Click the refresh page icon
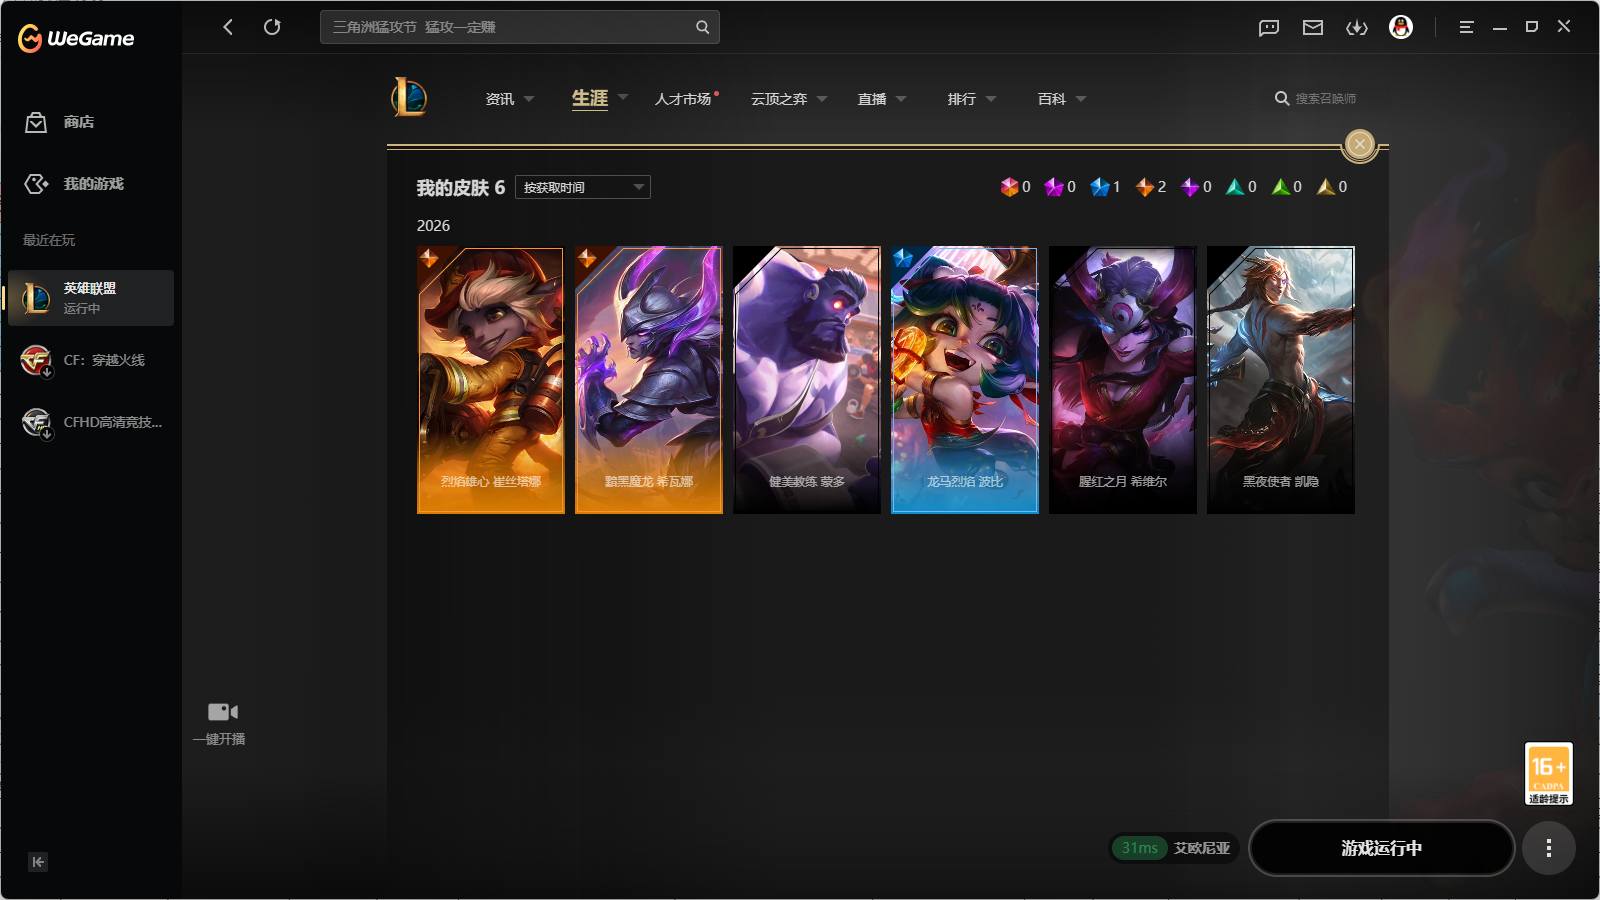 click(272, 27)
